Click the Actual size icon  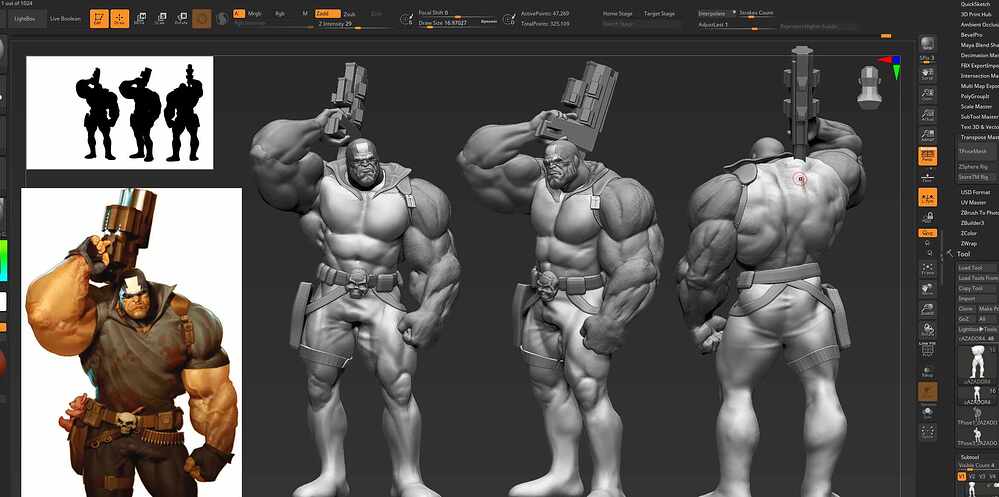coord(928,115)
